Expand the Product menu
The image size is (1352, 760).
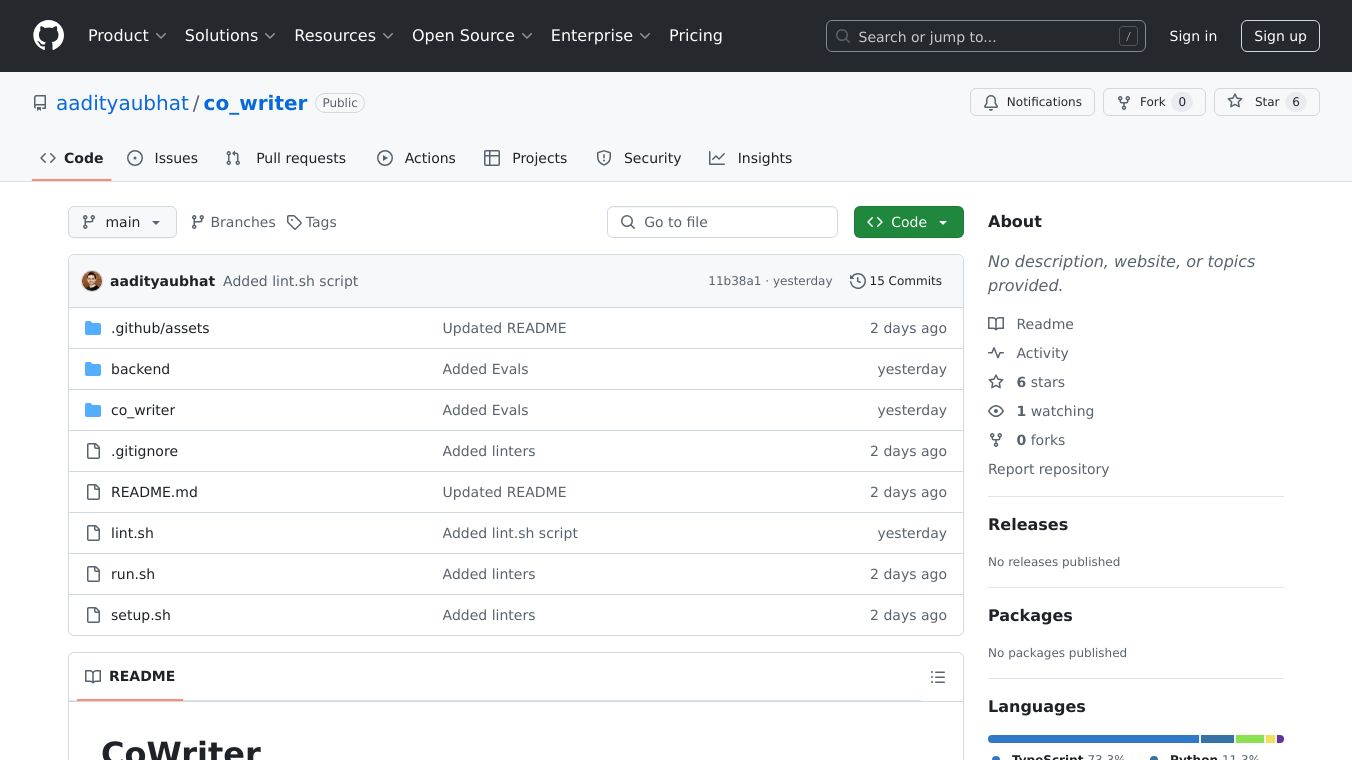(x=127, y=36)
